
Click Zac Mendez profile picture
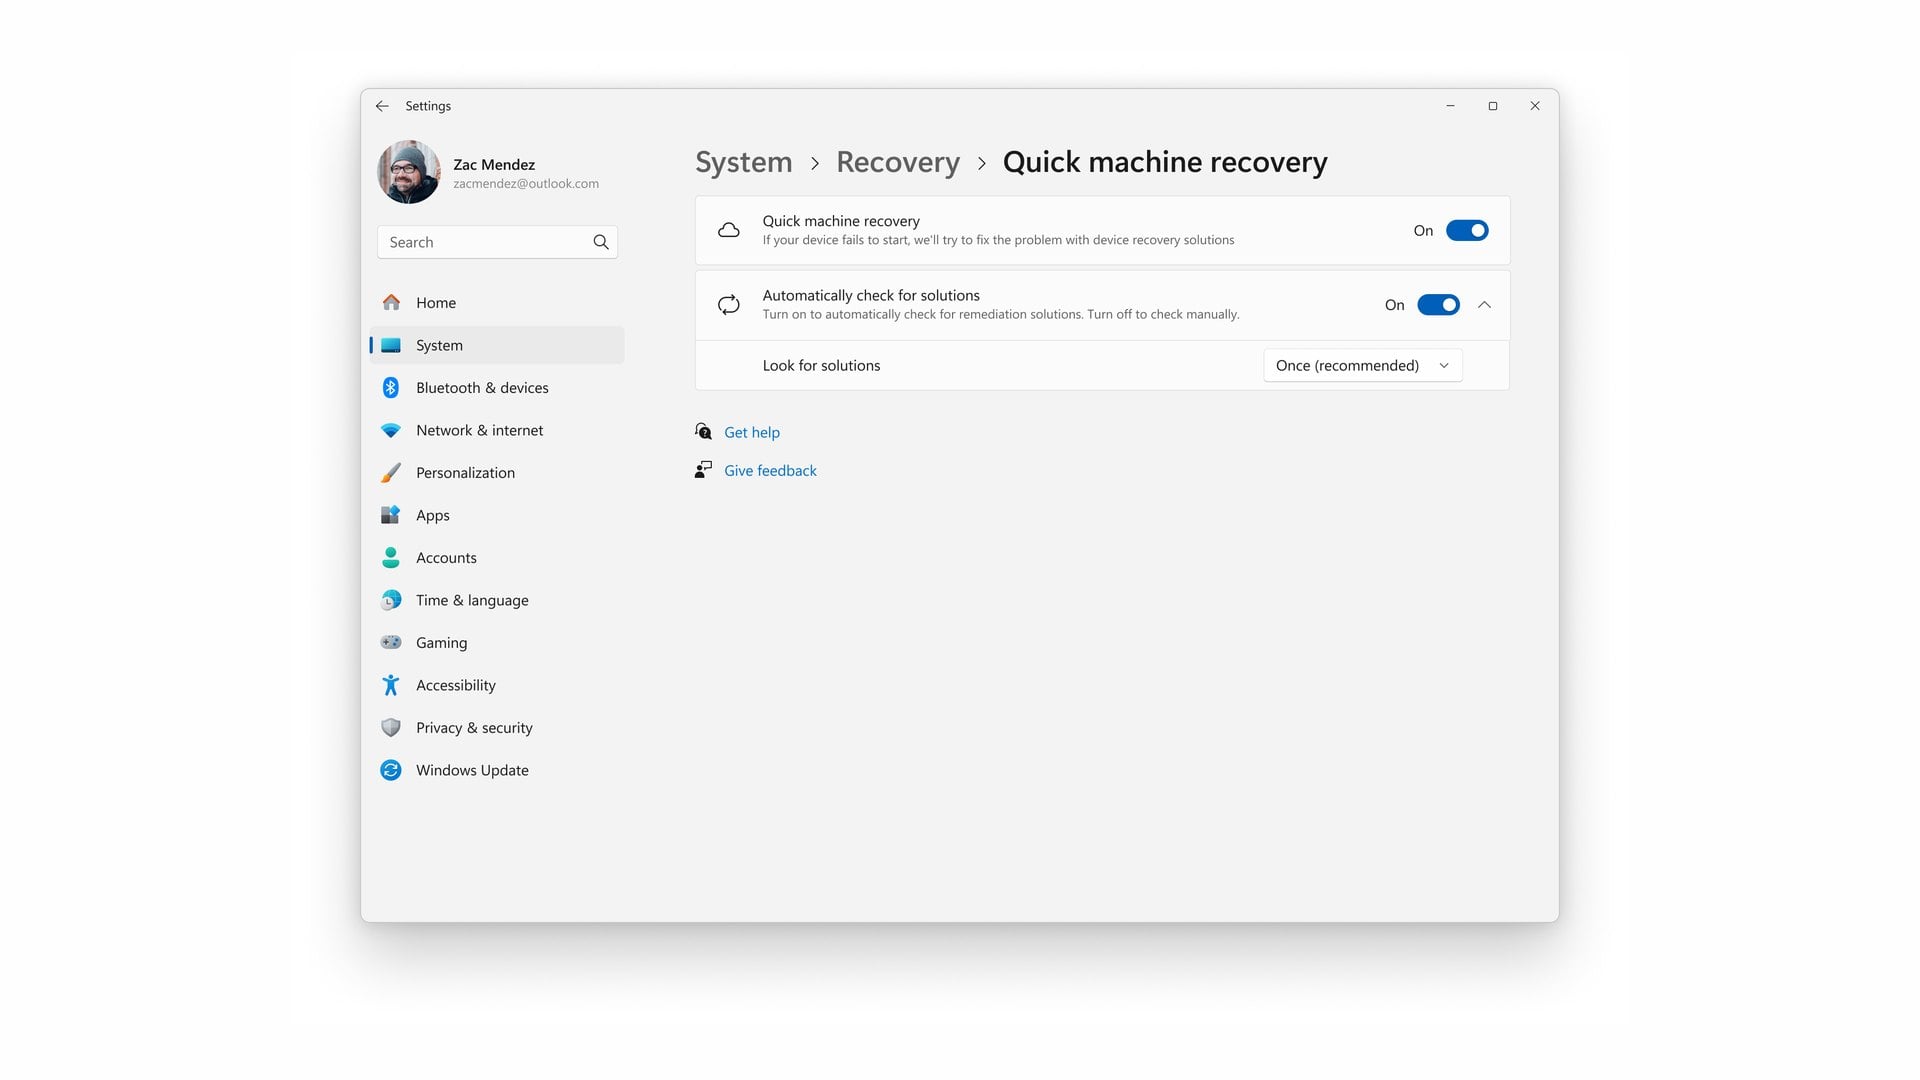click(x=408, y=172)
